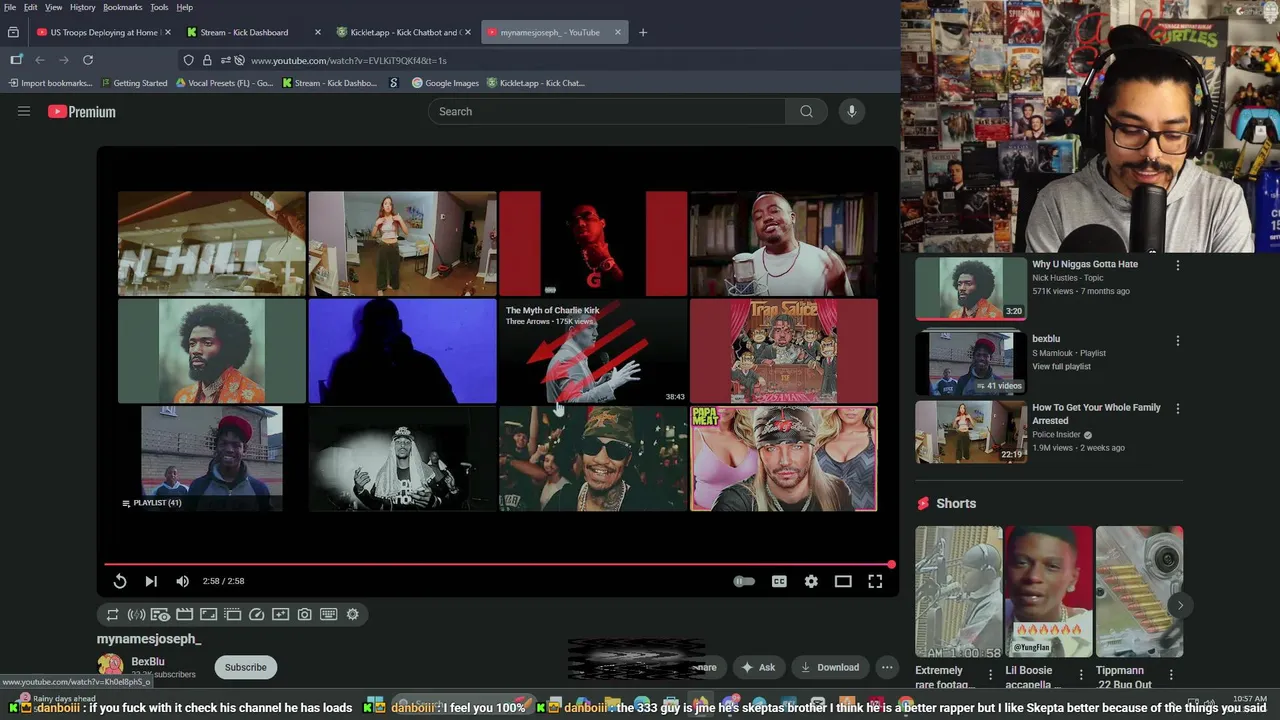Enter full screen mode
1280x720 pixels.
click(x=875, y=581)
